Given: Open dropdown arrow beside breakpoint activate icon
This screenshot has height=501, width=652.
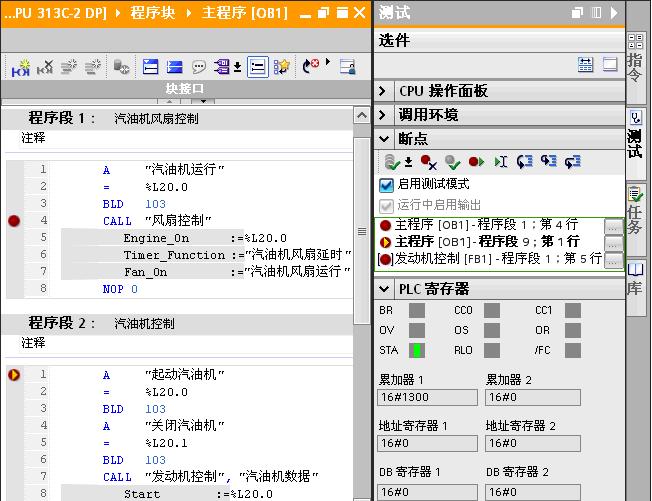Looking at the screenshot, I should [x=408, y=162].
